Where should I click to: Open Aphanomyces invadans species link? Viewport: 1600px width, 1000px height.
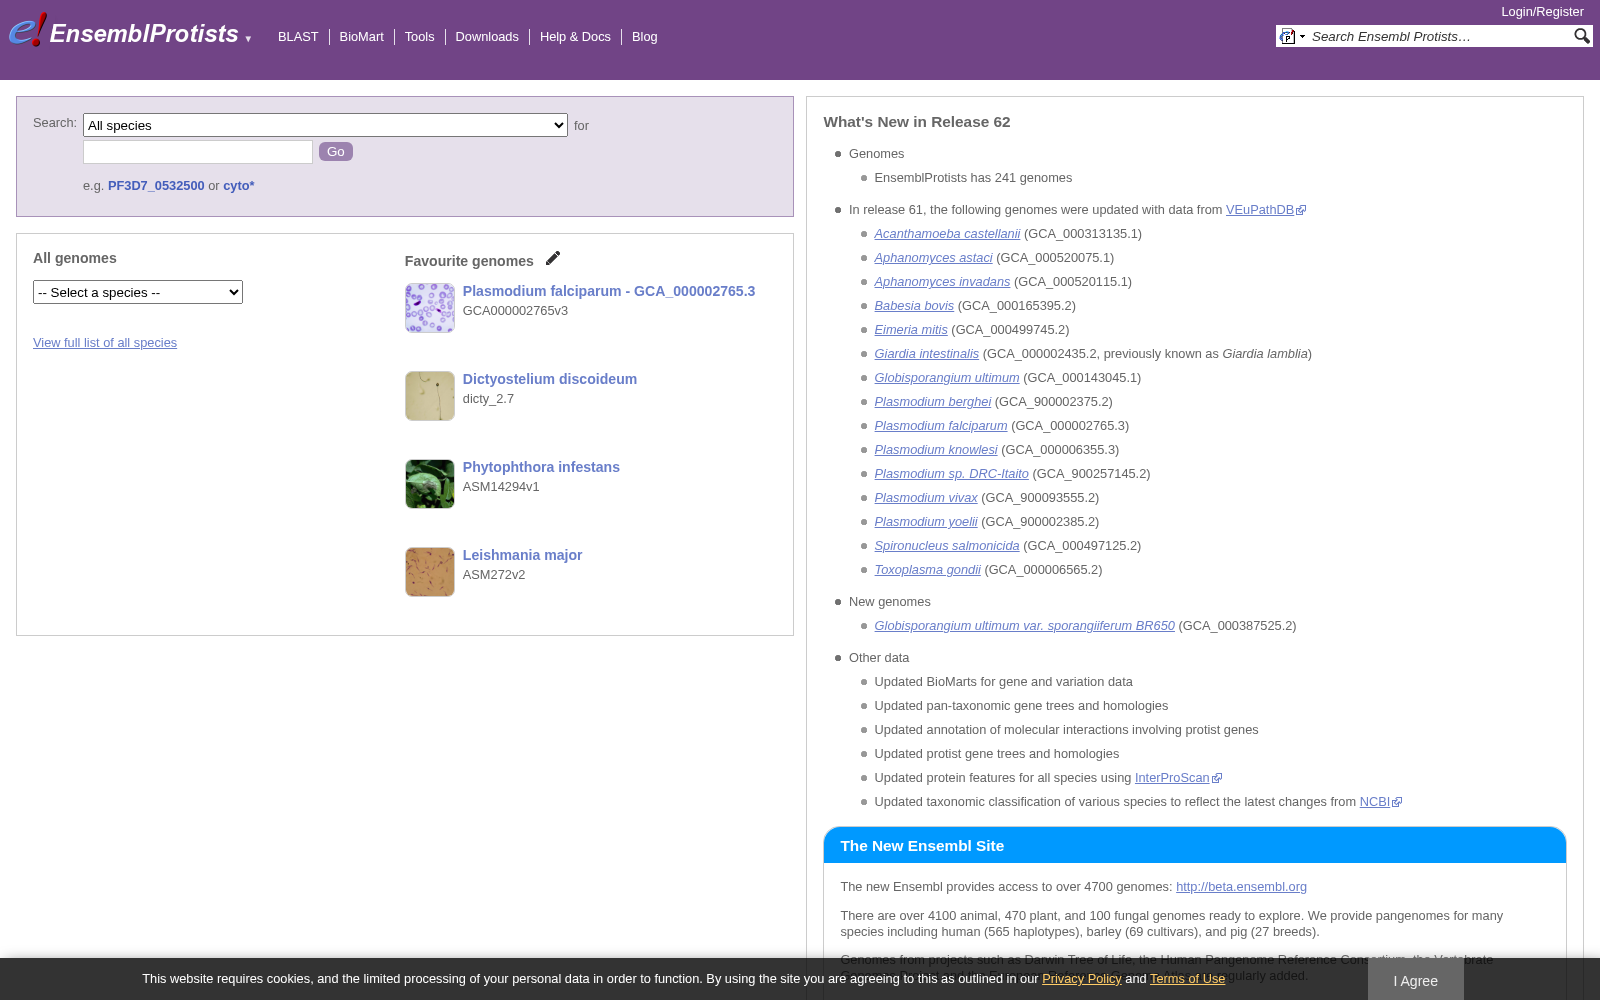[x=942, y=282]
